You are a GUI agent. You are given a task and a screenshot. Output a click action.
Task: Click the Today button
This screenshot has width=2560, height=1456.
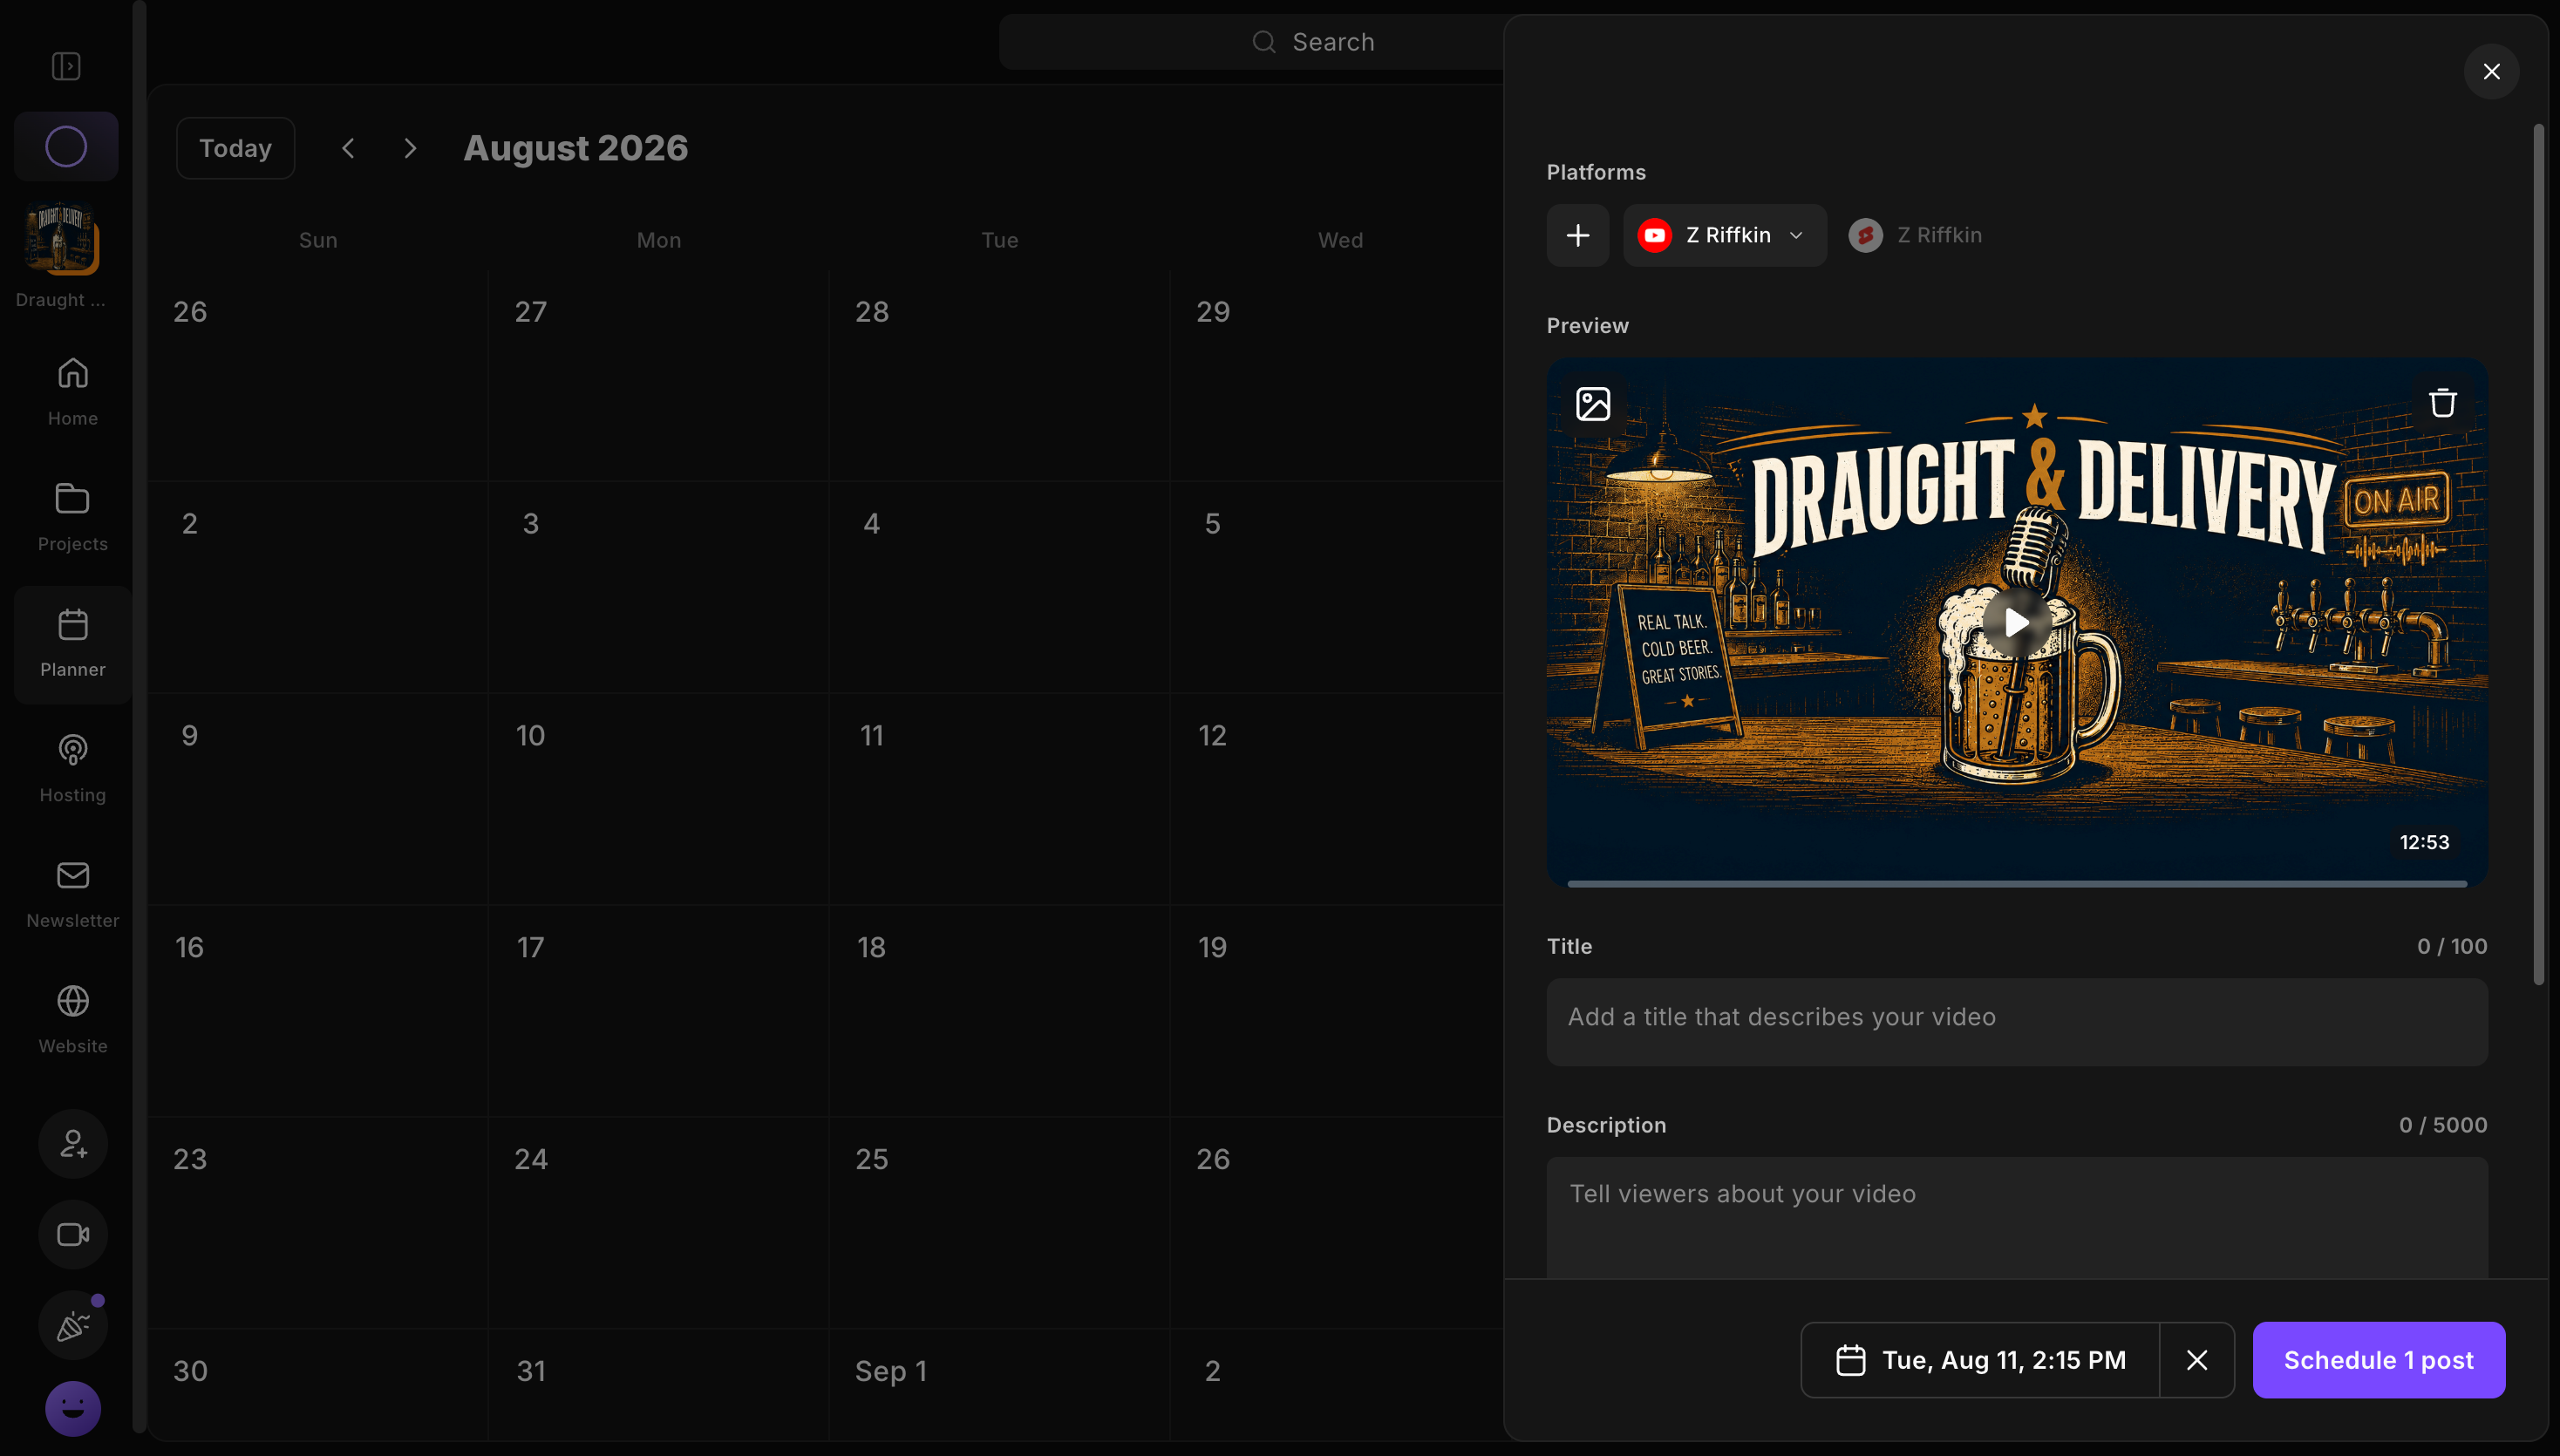[x=235, y=148]
